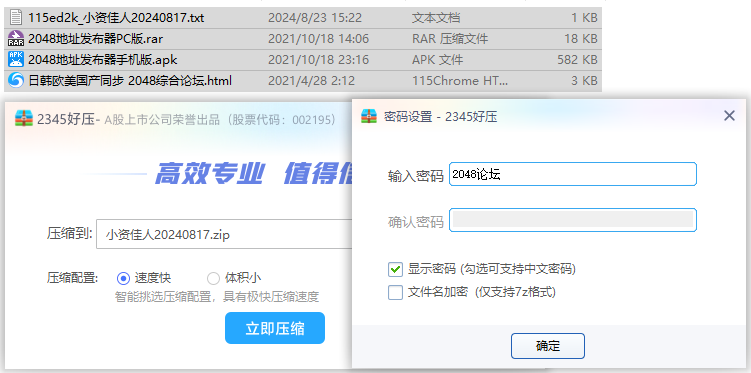Select the file 2048地址发布器PC版.rar
This screenshot has height=373, width=751.
click(303, 39)
